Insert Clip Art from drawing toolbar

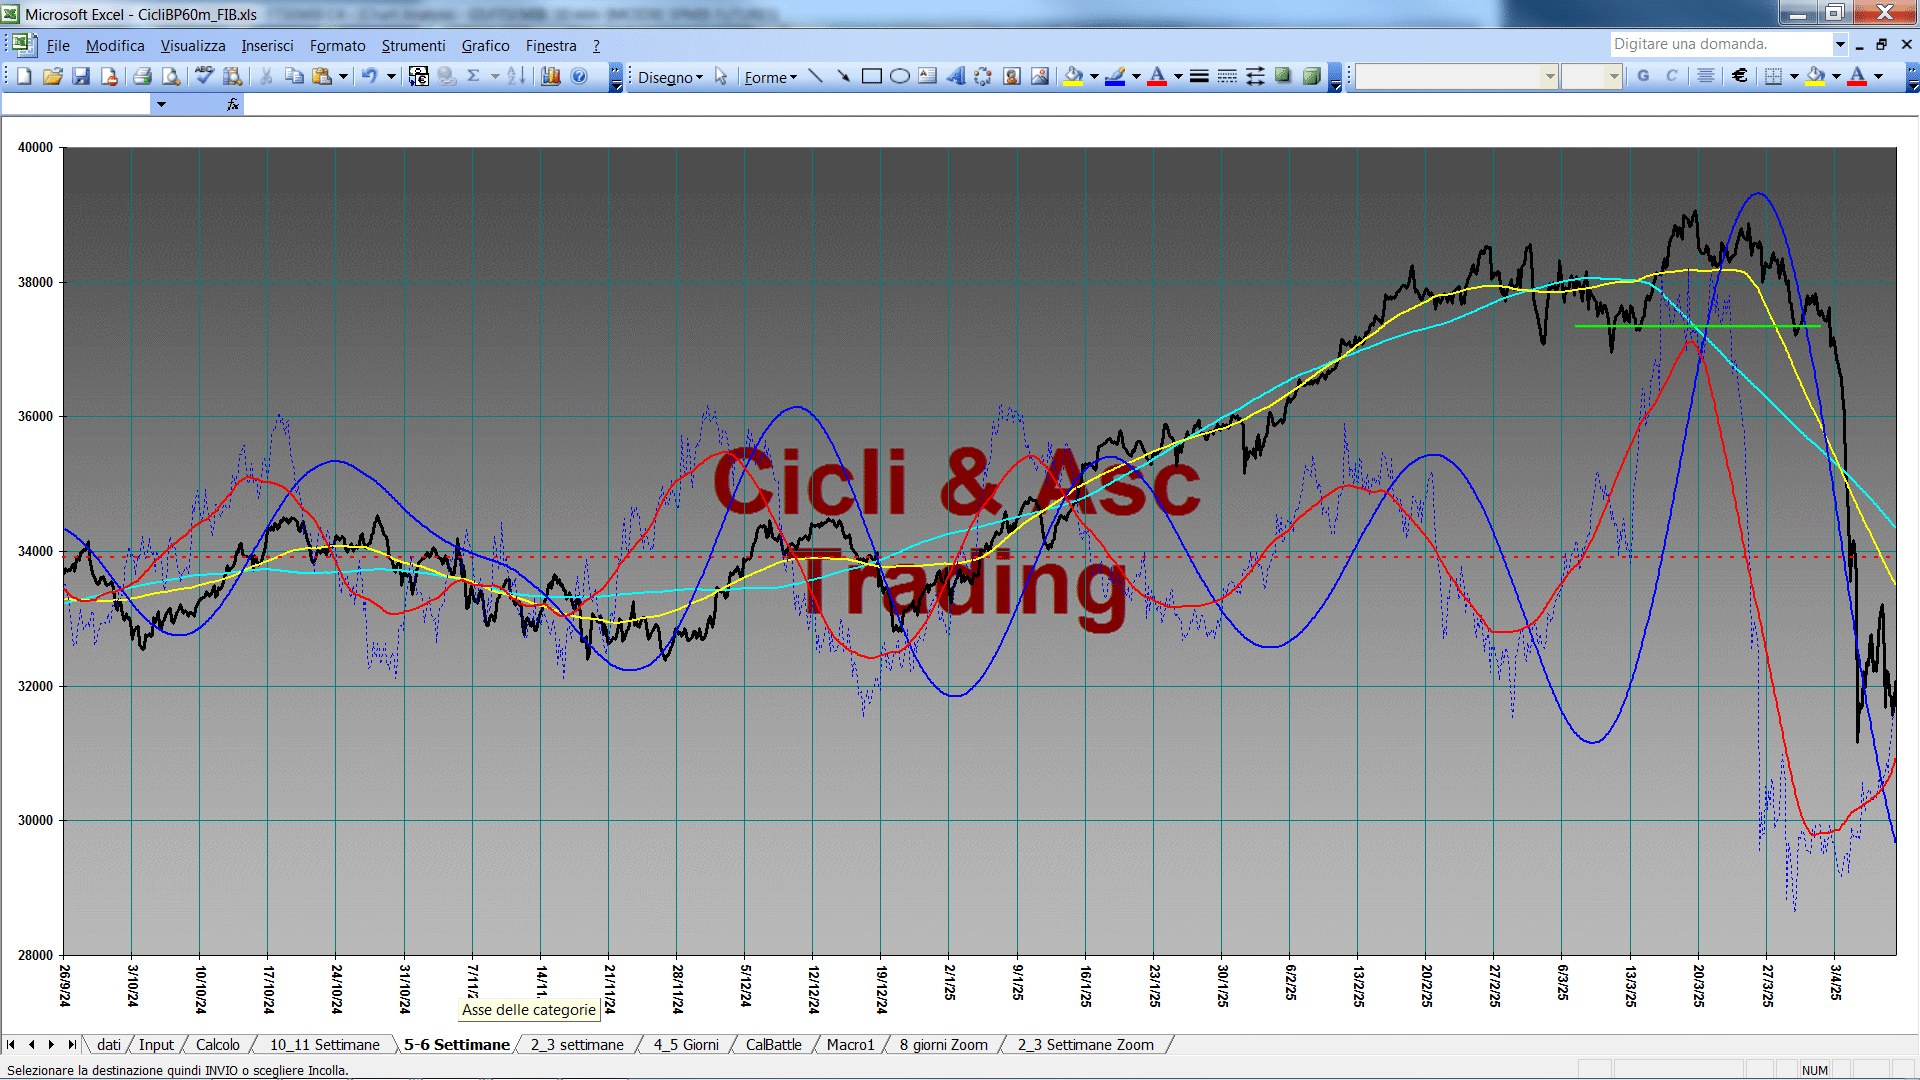[x=1012, y=76]
